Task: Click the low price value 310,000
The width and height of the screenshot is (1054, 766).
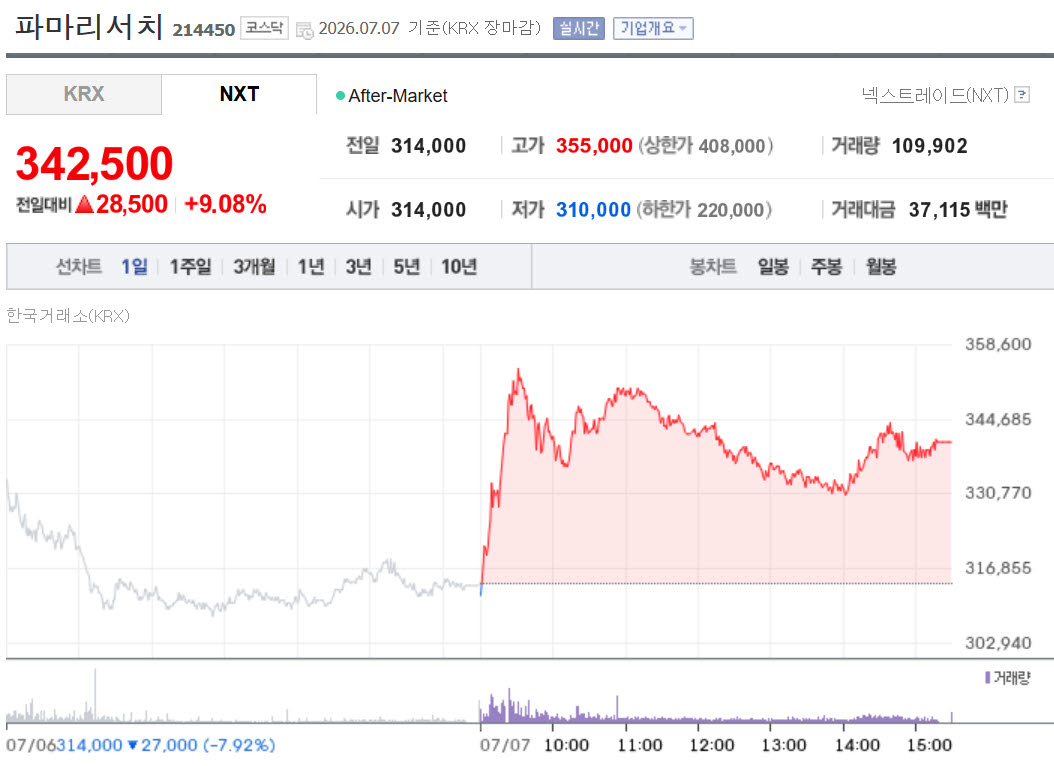Action: 593,210
